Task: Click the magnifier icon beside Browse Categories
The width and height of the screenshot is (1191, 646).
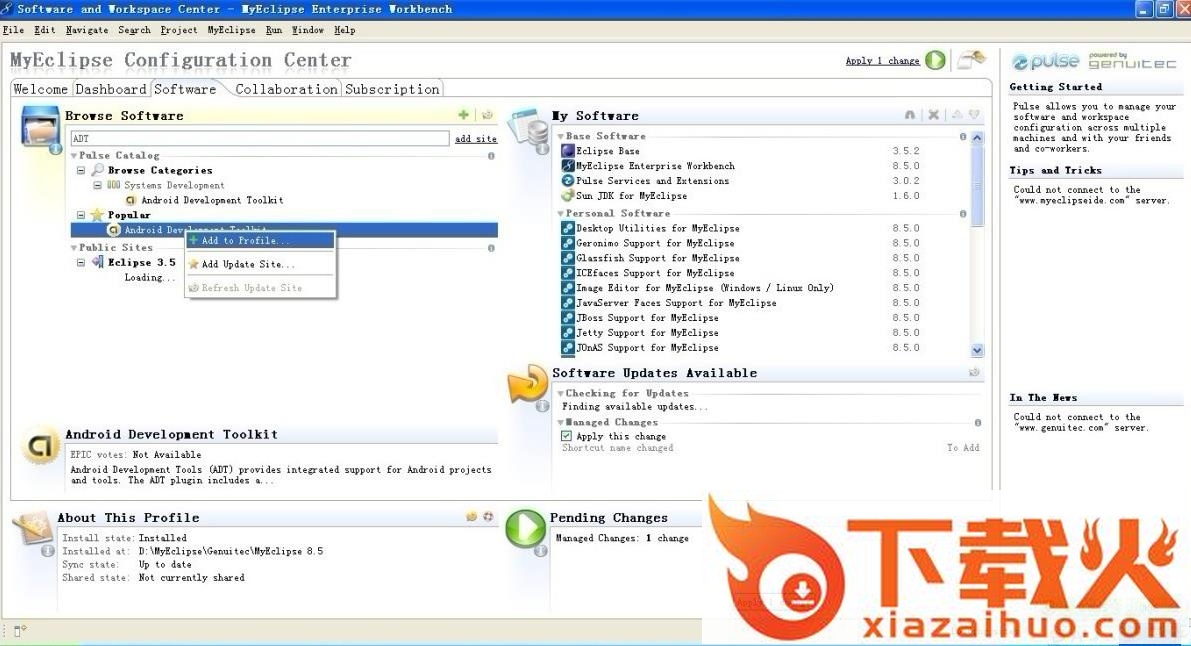Action: (97, 169)
